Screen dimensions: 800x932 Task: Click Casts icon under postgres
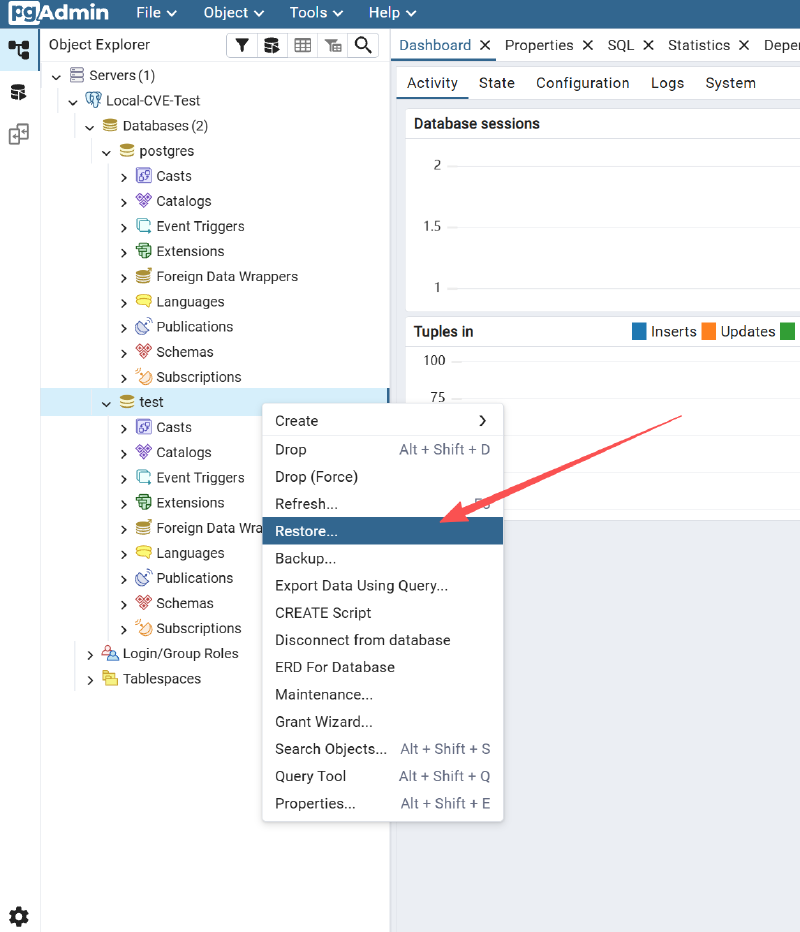point(144,175)
